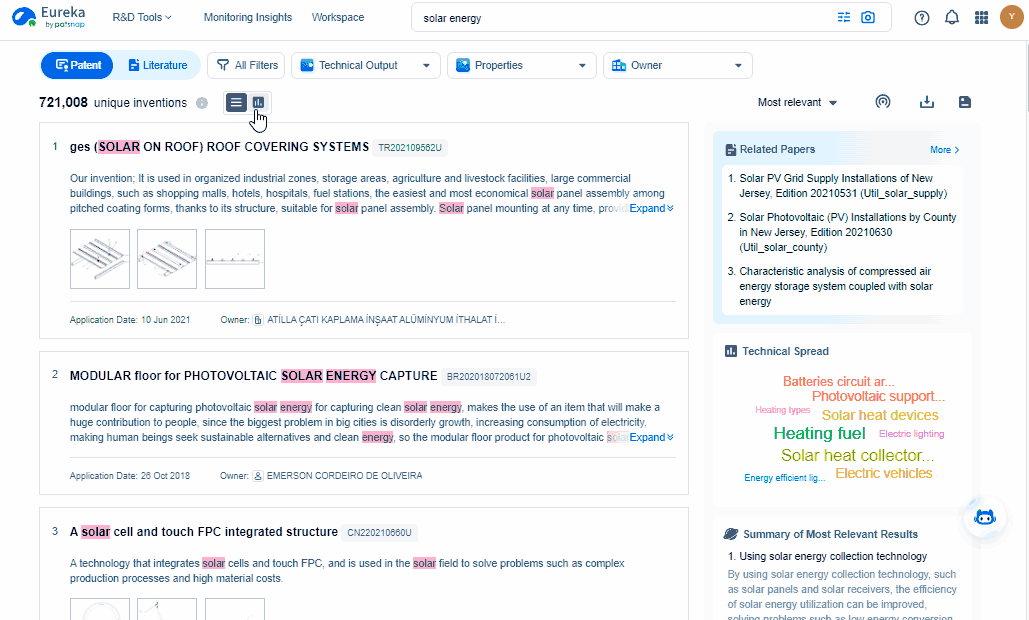Click 'Solar heat collector...' tag

click(x=857, y=455)
